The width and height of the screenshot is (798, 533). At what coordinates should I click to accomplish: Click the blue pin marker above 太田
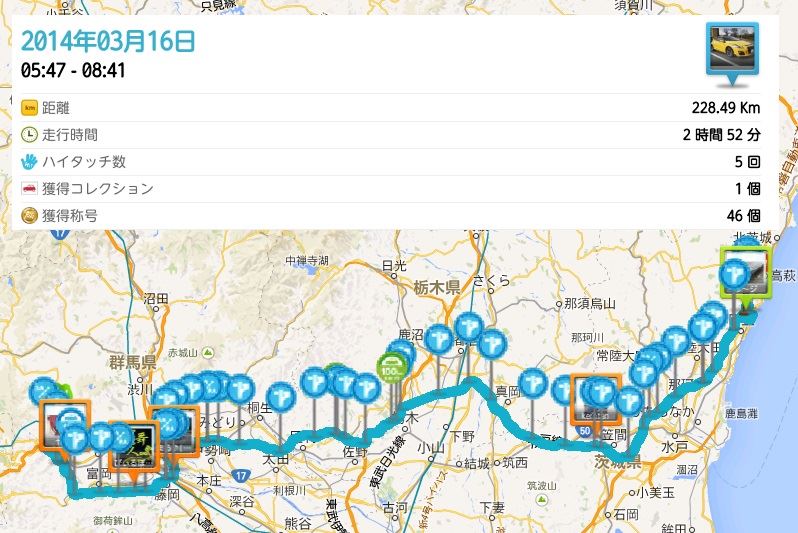tap(281, 397)
